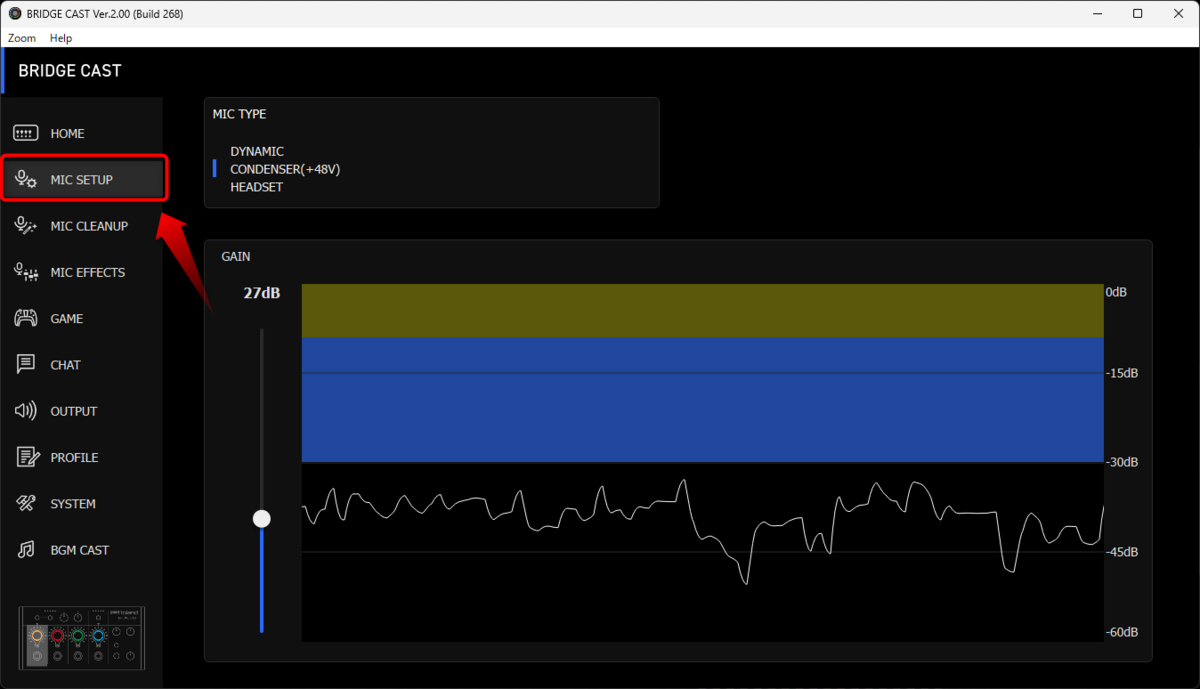Click the gain slider handle
Viewport: 1200px width, 689px height.
[x=262, y=518]
